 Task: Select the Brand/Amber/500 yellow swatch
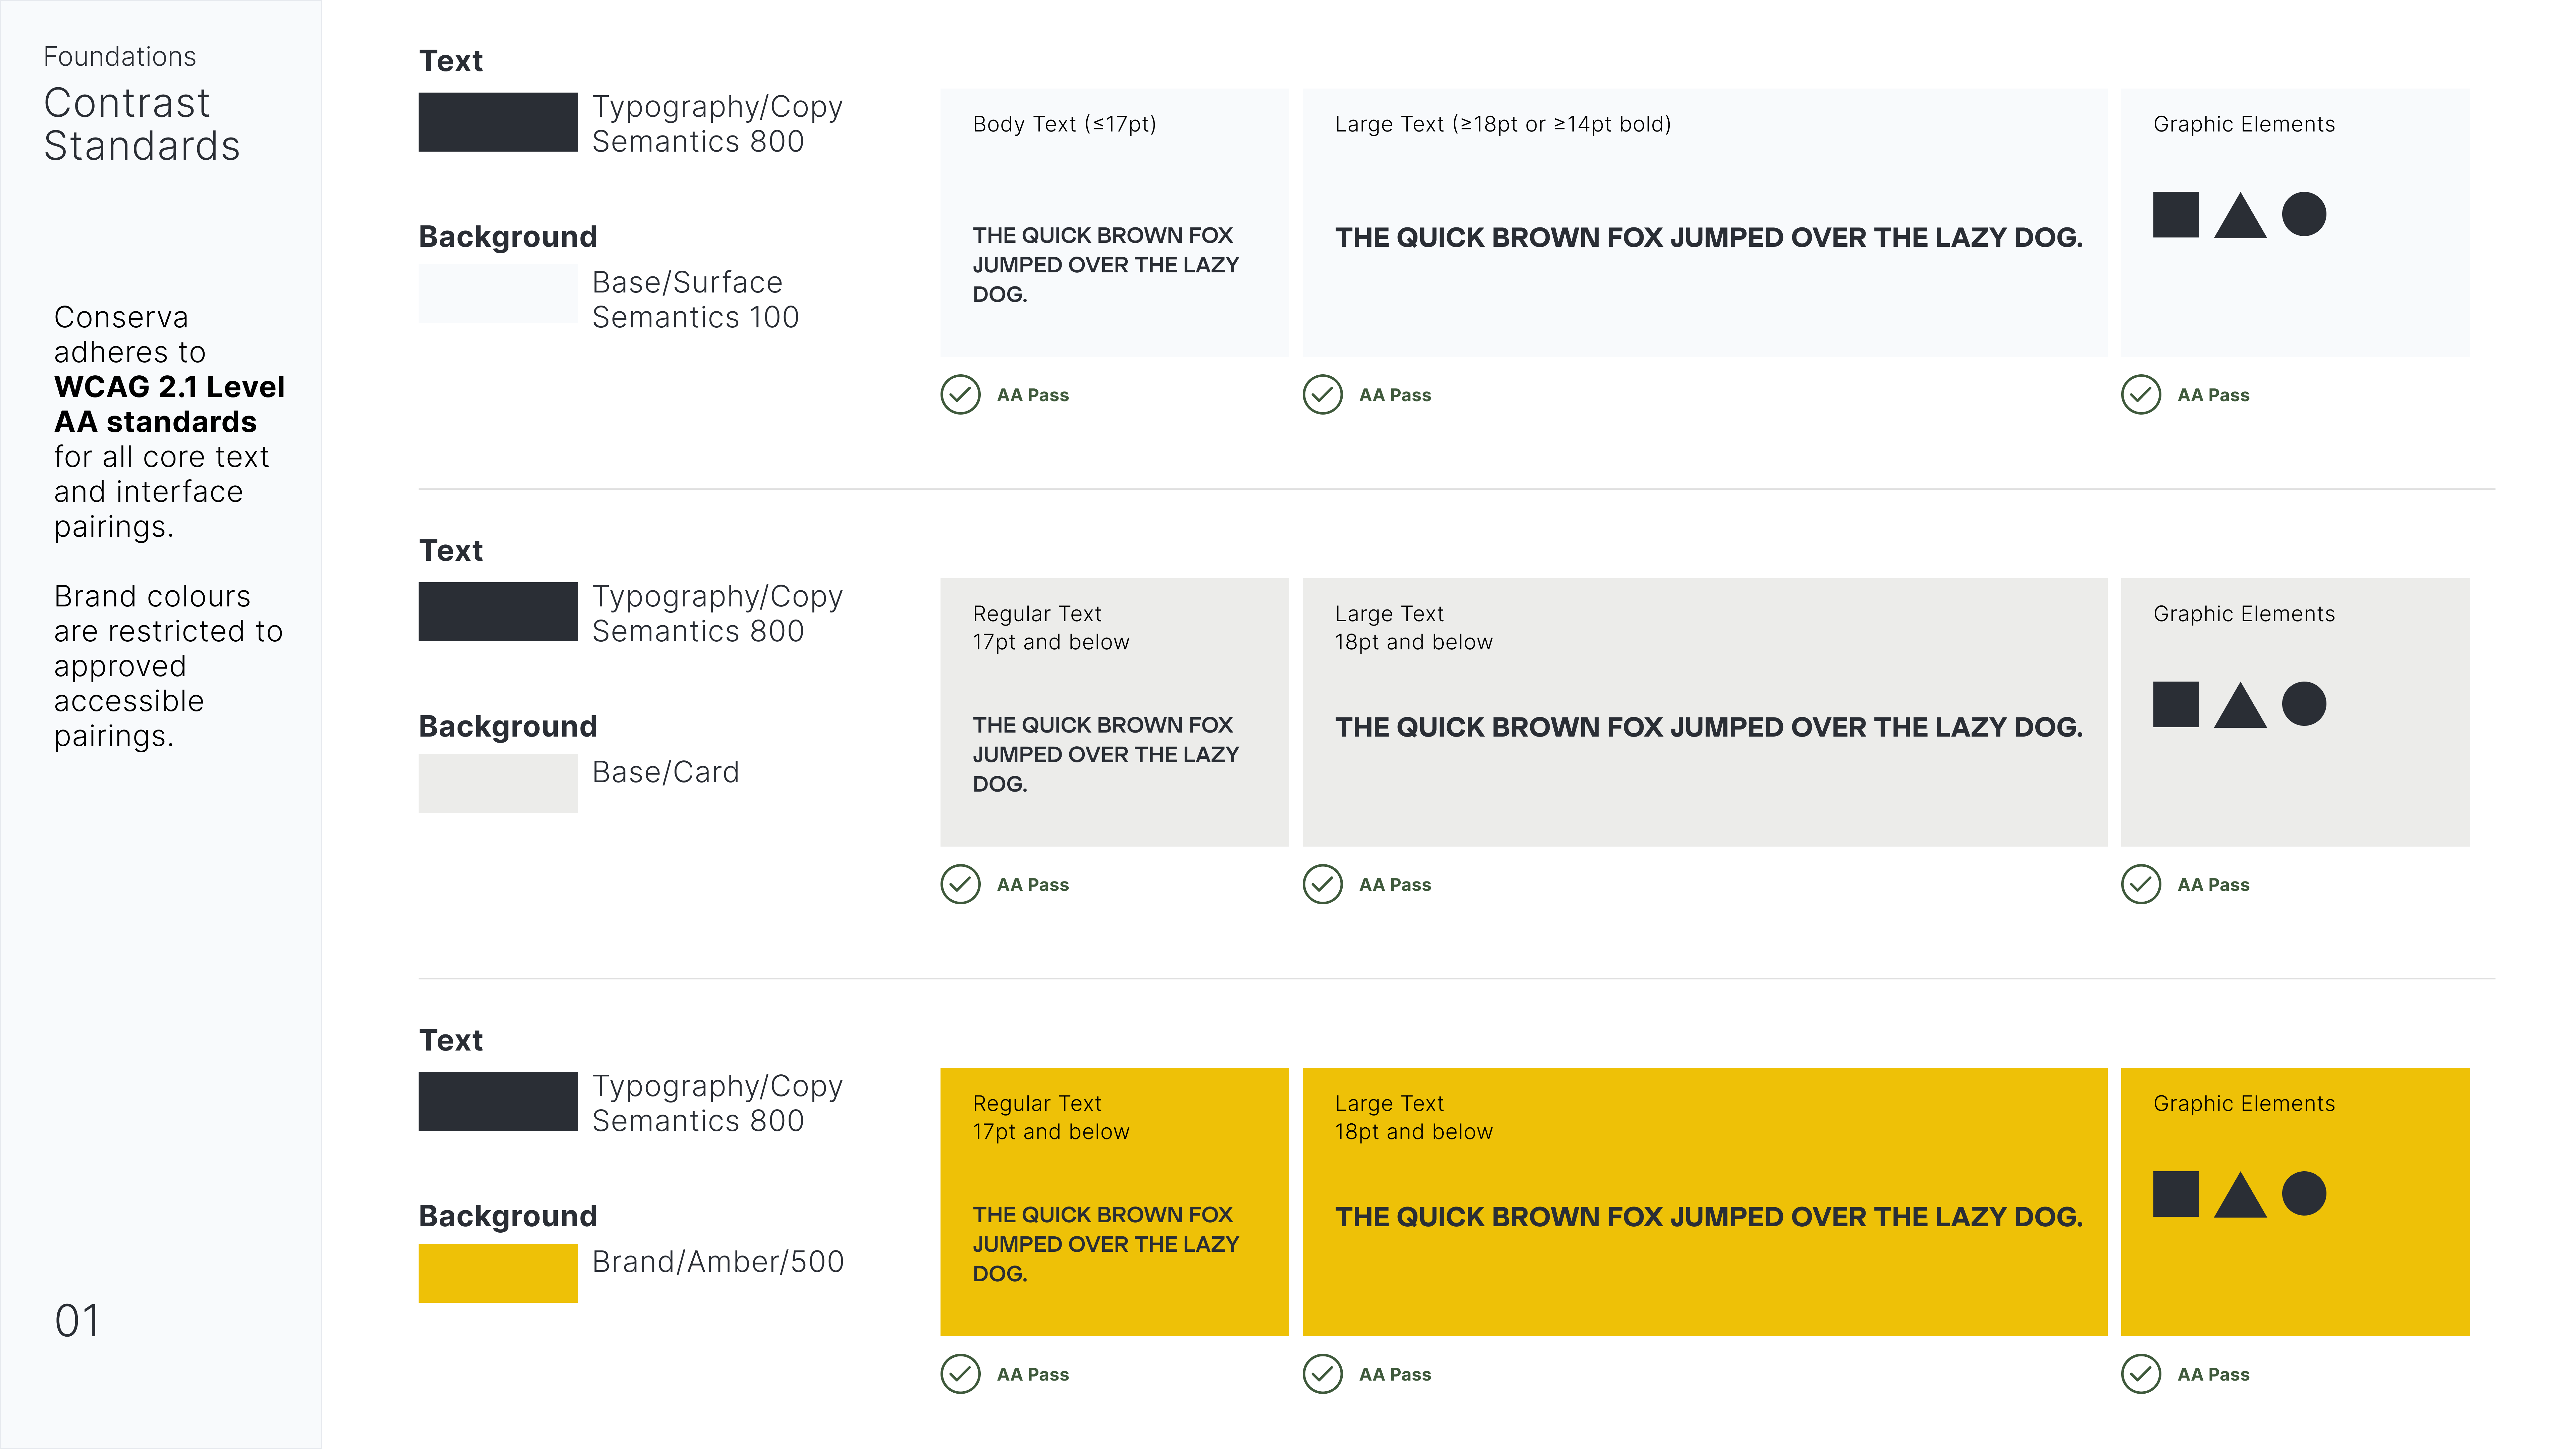[x=497, y=1272]
